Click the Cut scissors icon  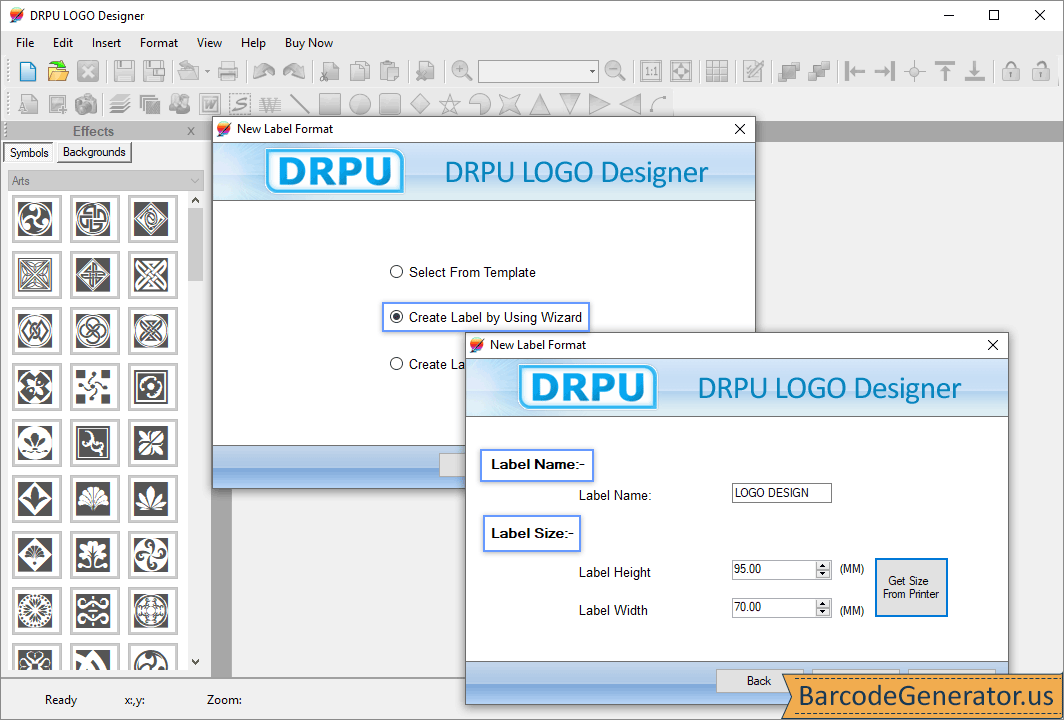(x=330, y=71)
